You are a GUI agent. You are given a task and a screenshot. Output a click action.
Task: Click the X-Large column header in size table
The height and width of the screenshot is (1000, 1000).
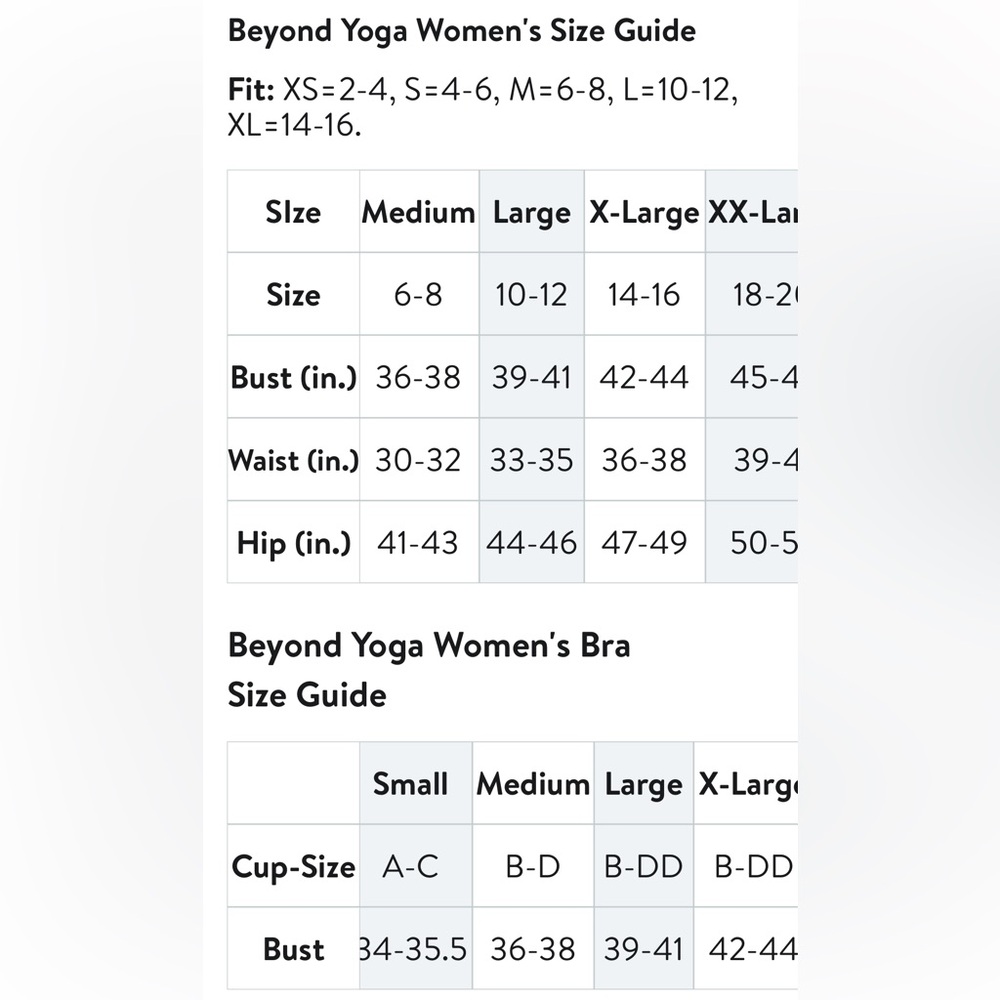[x=644, y=212]
